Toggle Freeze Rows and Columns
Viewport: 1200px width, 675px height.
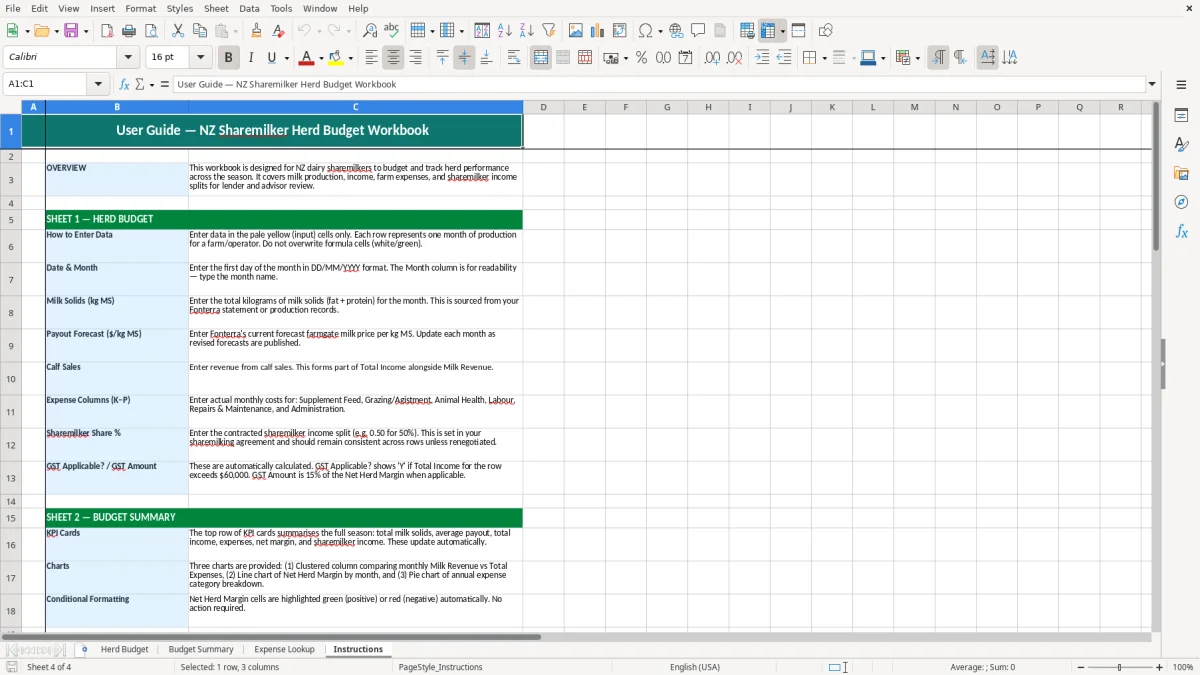click(768, 31)
